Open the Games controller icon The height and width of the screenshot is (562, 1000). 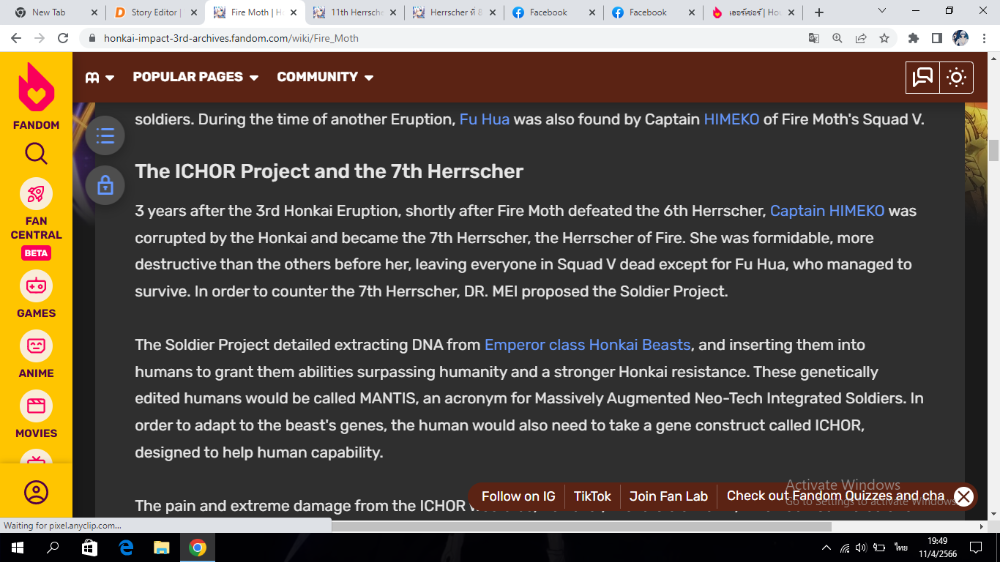point(36,286)
